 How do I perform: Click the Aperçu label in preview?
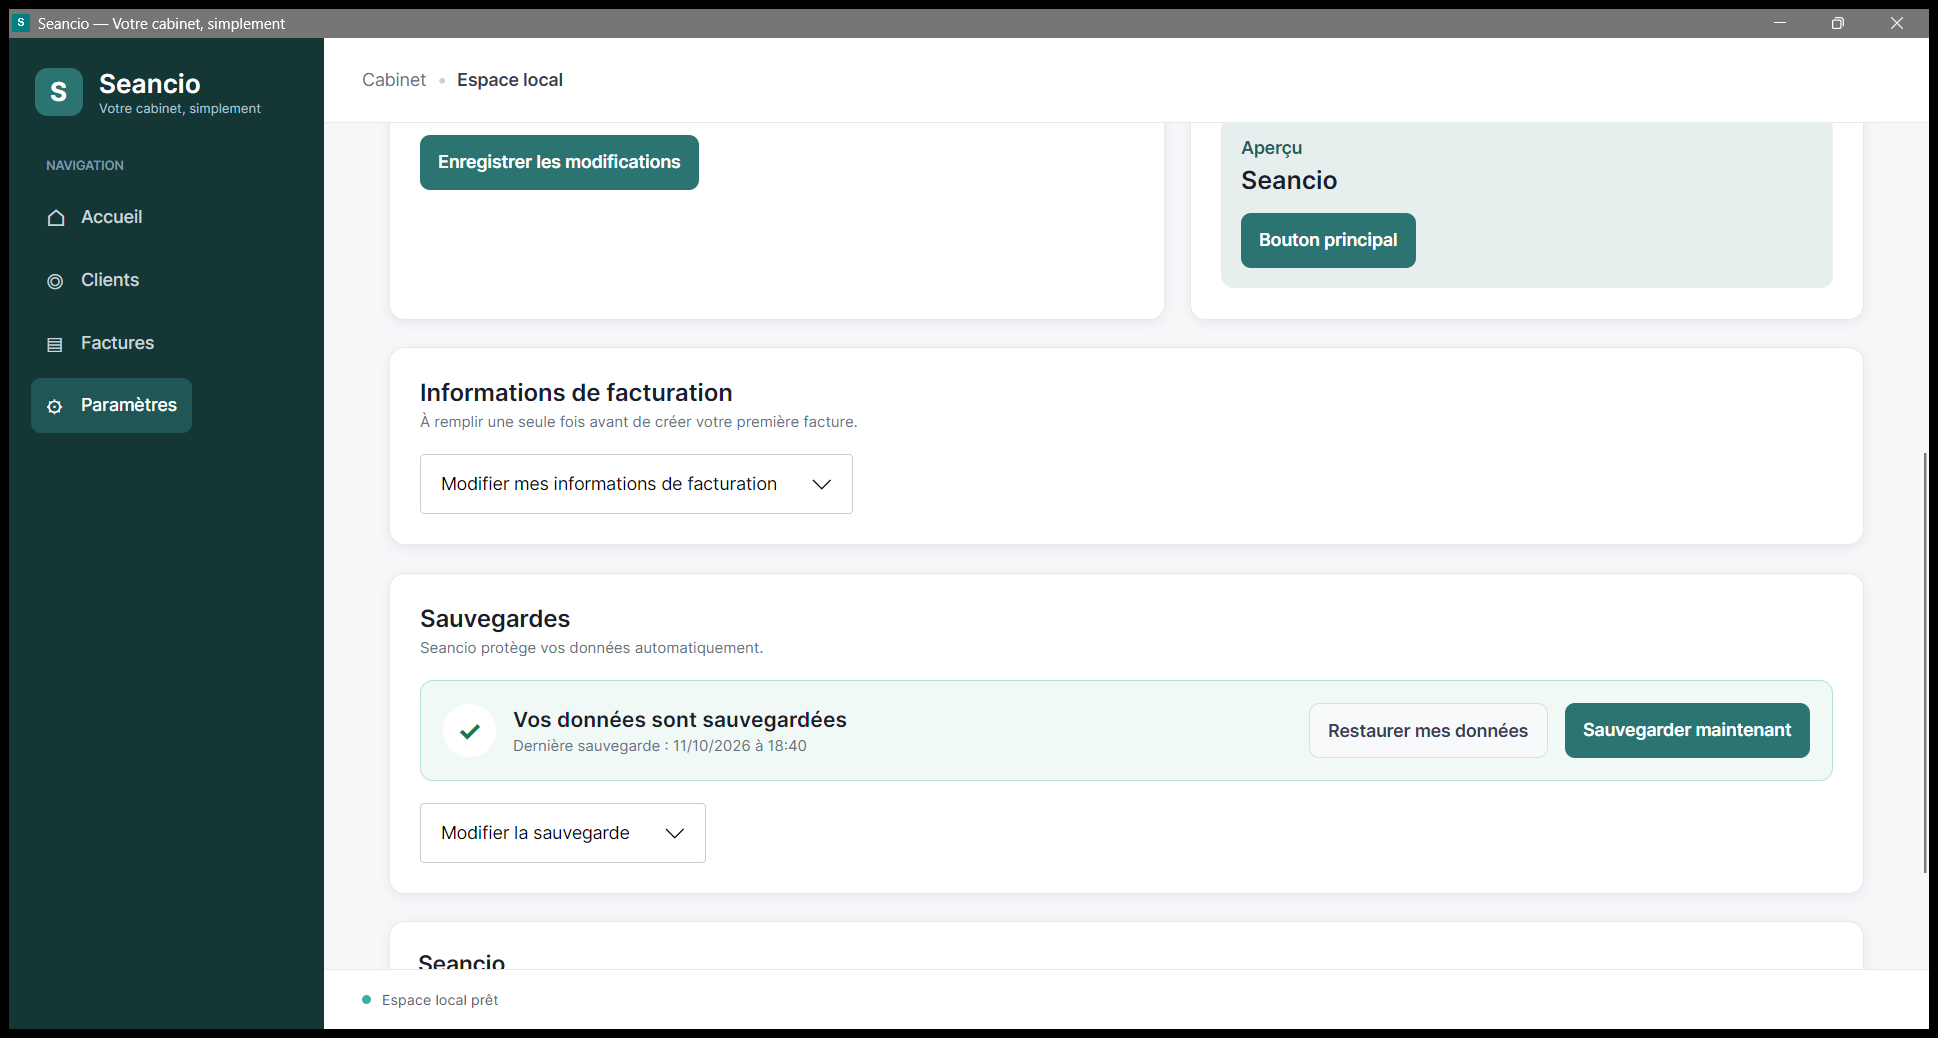tap(1272, 148)
